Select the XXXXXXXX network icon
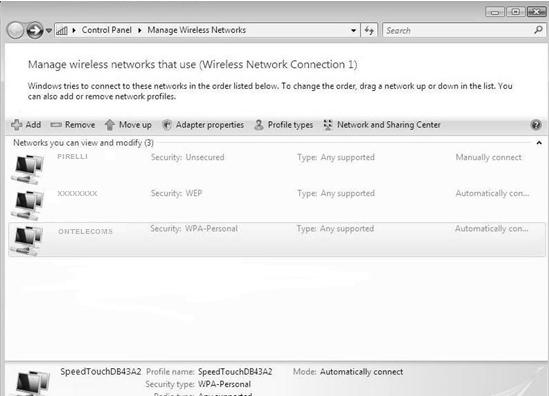Image resolution: width=549 pixels, height=396 pixels. click(x=27, y=205)
